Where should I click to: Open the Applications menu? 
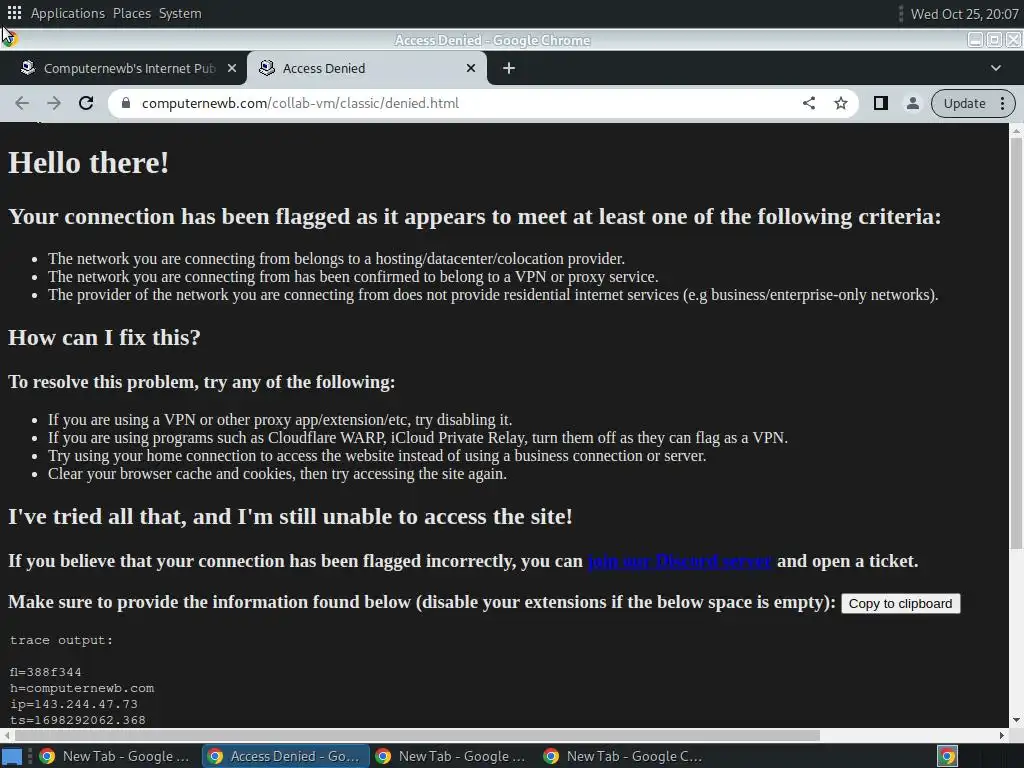coord(67,13)
